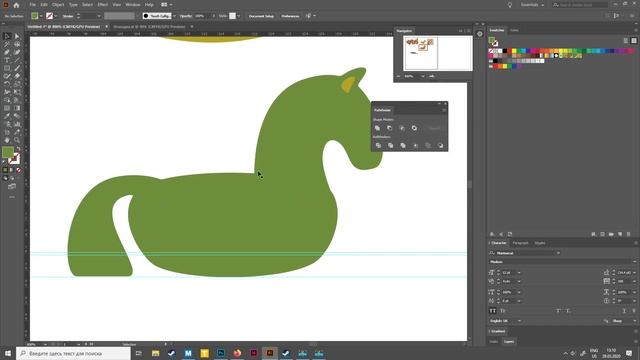Choose the Magic Wand tool
Screen dimensions: 640x360
pos(7,44)
